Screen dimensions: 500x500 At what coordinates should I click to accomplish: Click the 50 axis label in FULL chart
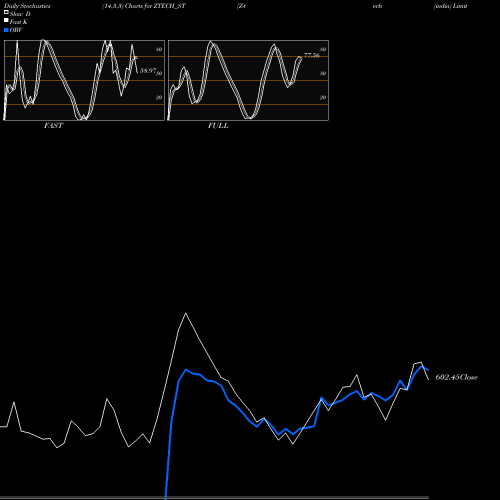pyautogui.click(x=323, y=74)
